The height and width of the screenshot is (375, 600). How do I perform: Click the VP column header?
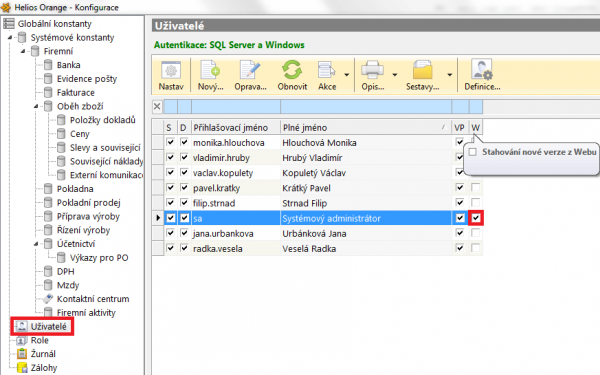[x=460, y=127]
